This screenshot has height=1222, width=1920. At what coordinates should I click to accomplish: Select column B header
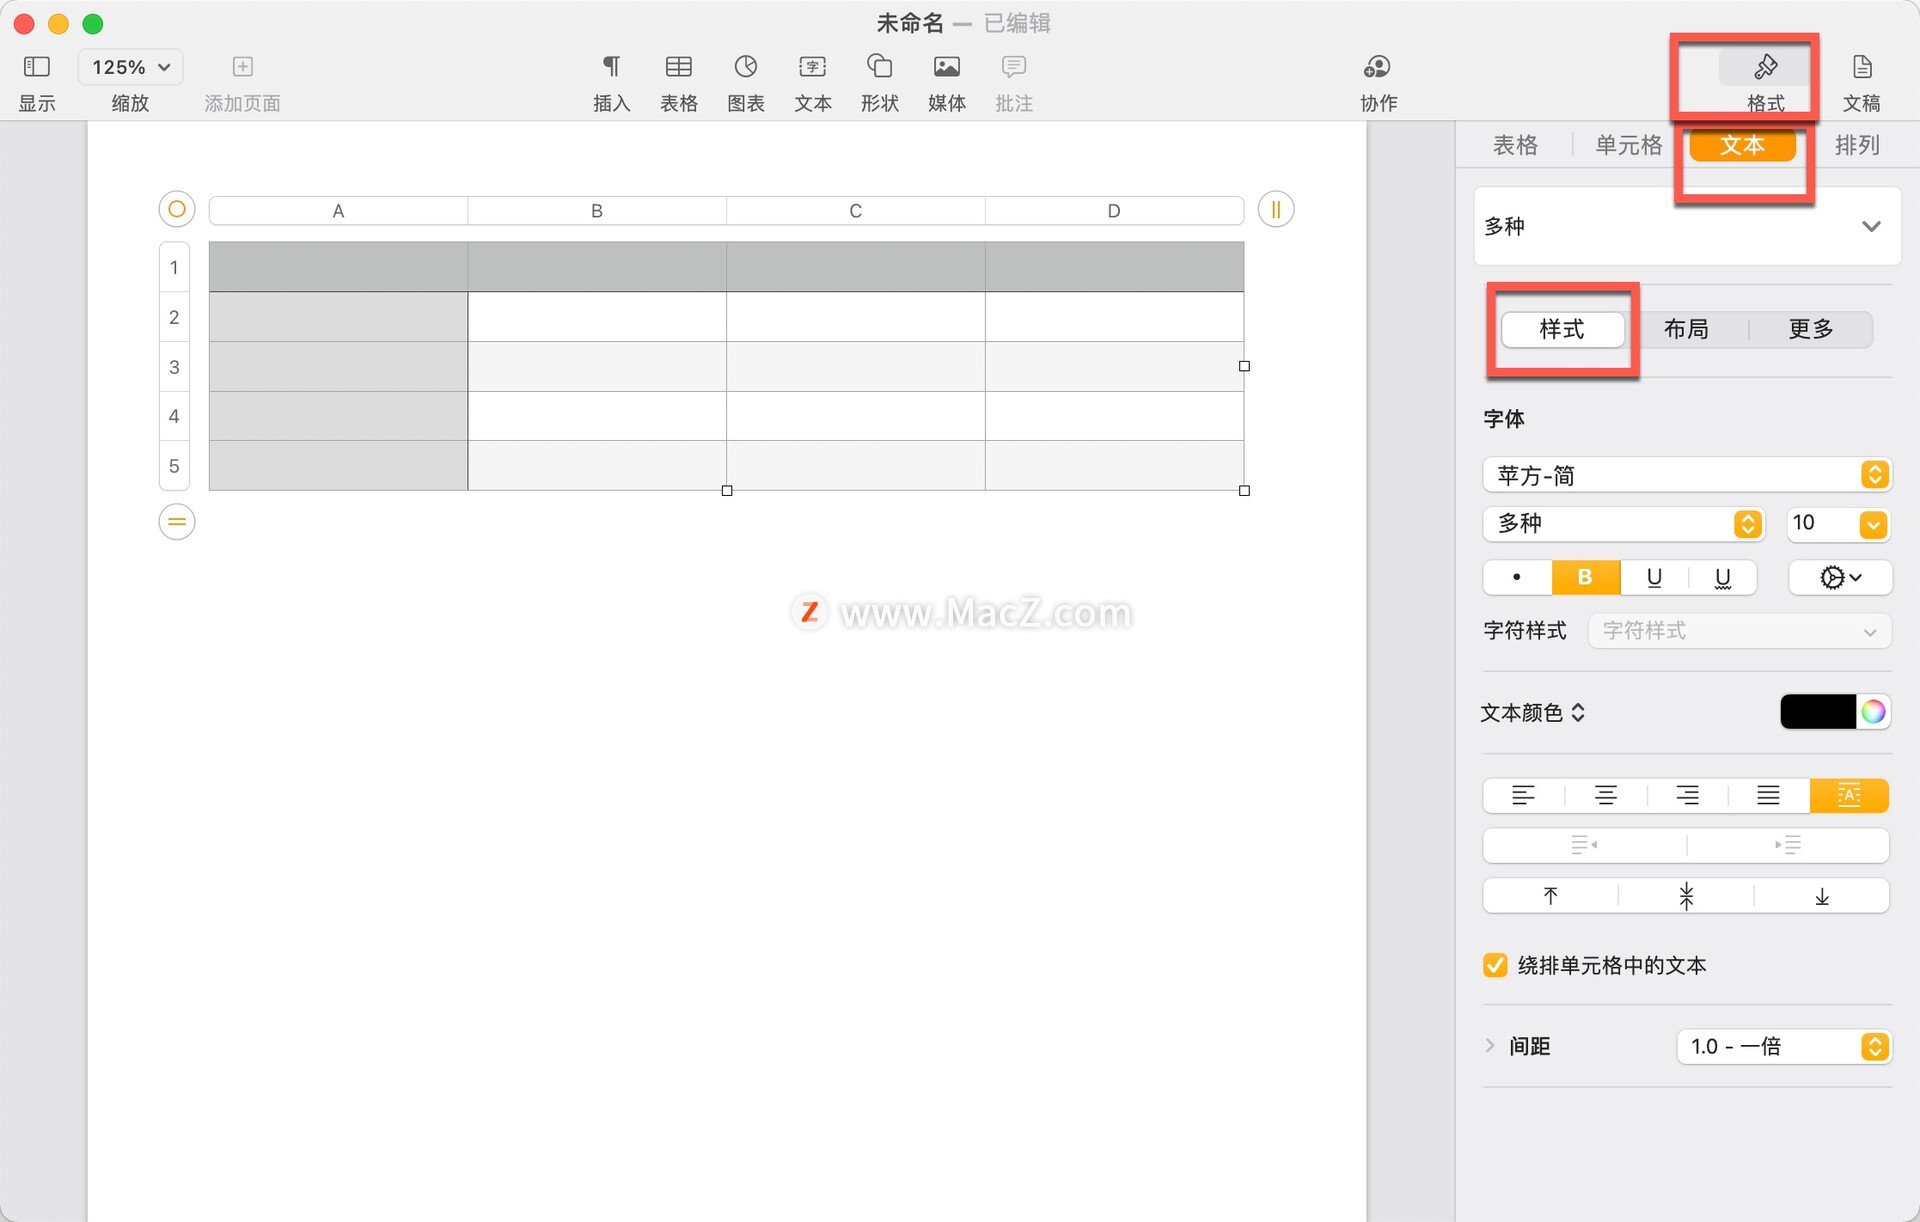(597, 210)
